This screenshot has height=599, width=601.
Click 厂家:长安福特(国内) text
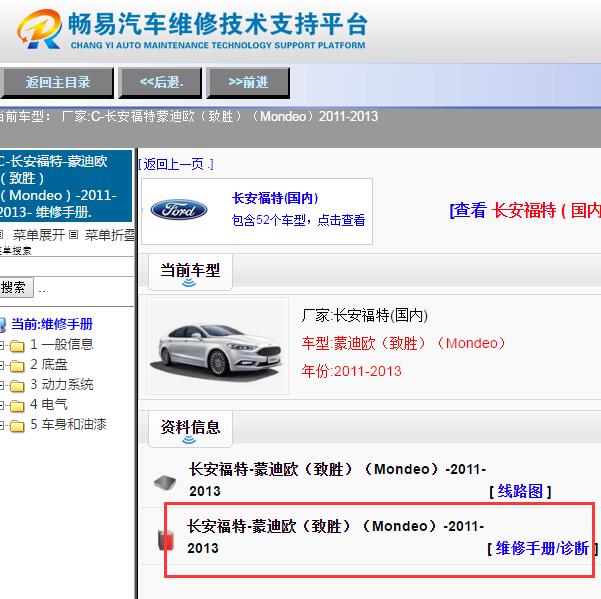coord(365,315)
